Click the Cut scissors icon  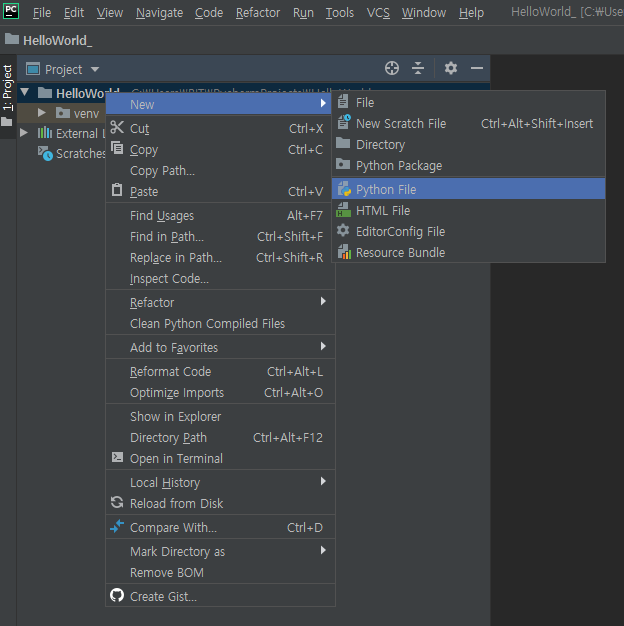click(117, 127)
